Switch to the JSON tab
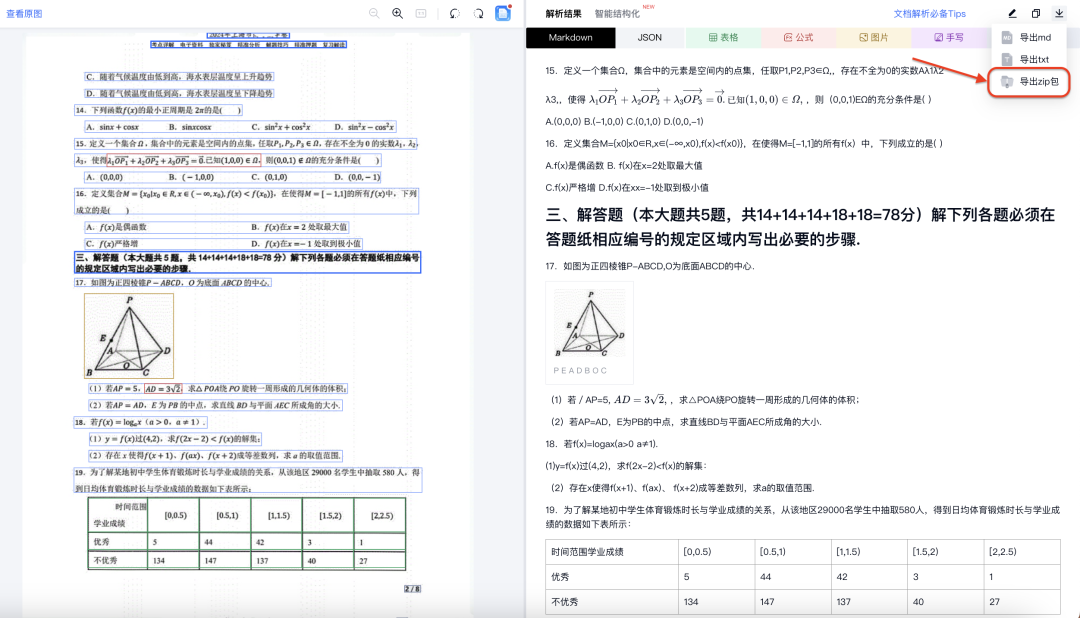Screen dimensions: 1080x618 (649, 37)
